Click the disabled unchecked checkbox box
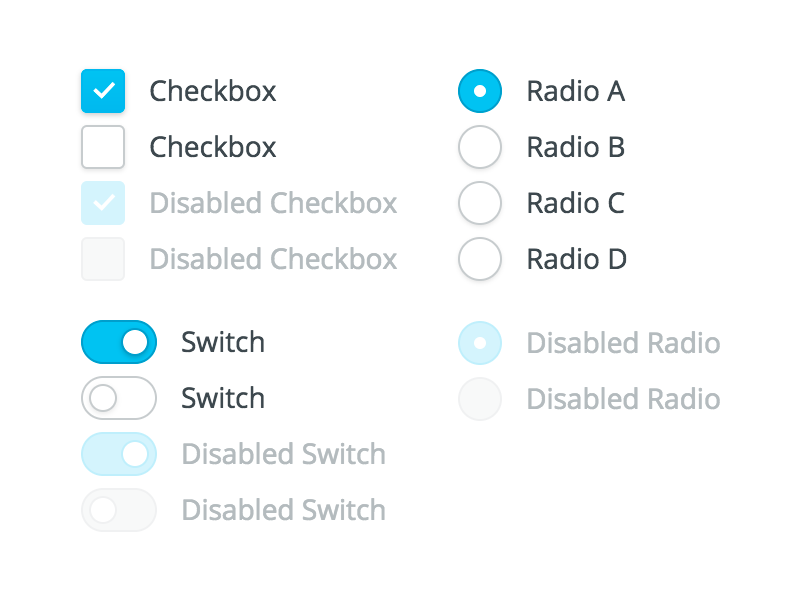 [x=103, y=259]
